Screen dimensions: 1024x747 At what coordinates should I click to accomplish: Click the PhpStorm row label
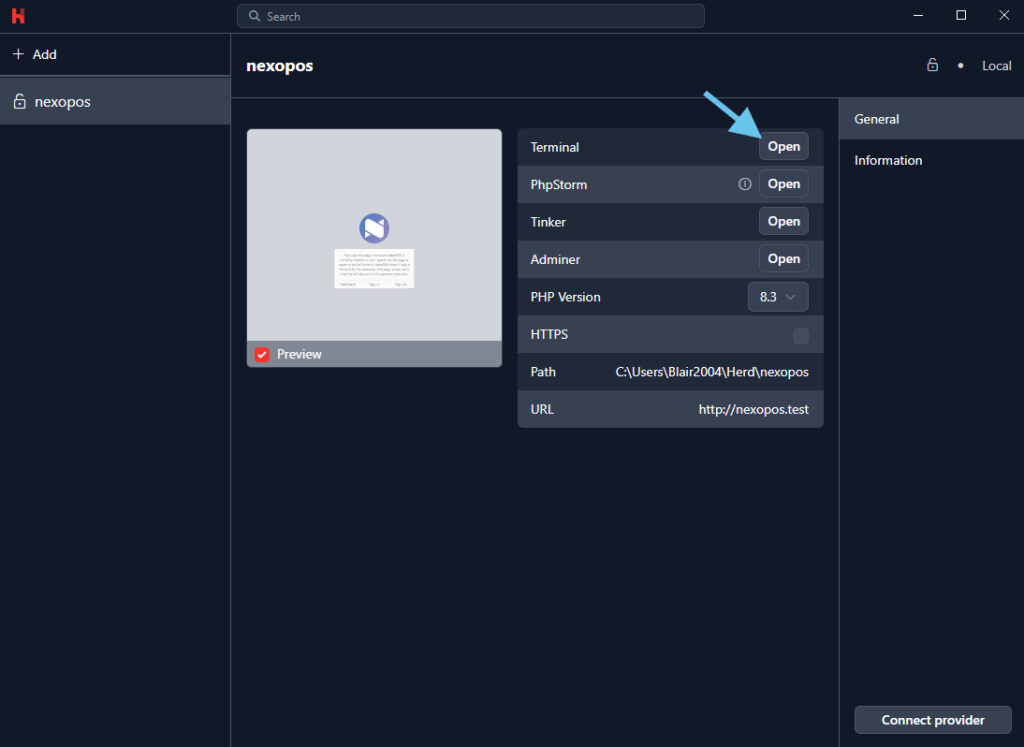[558, 184]
